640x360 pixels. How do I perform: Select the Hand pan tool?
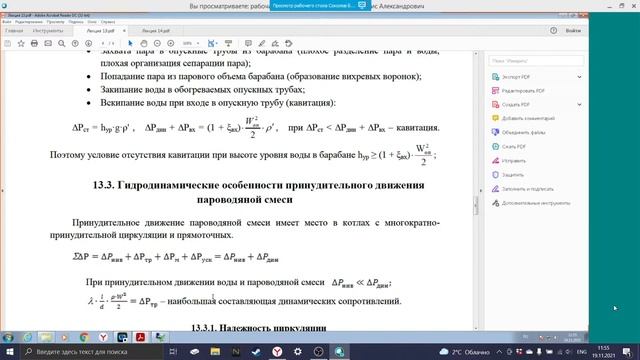[144, 43]
